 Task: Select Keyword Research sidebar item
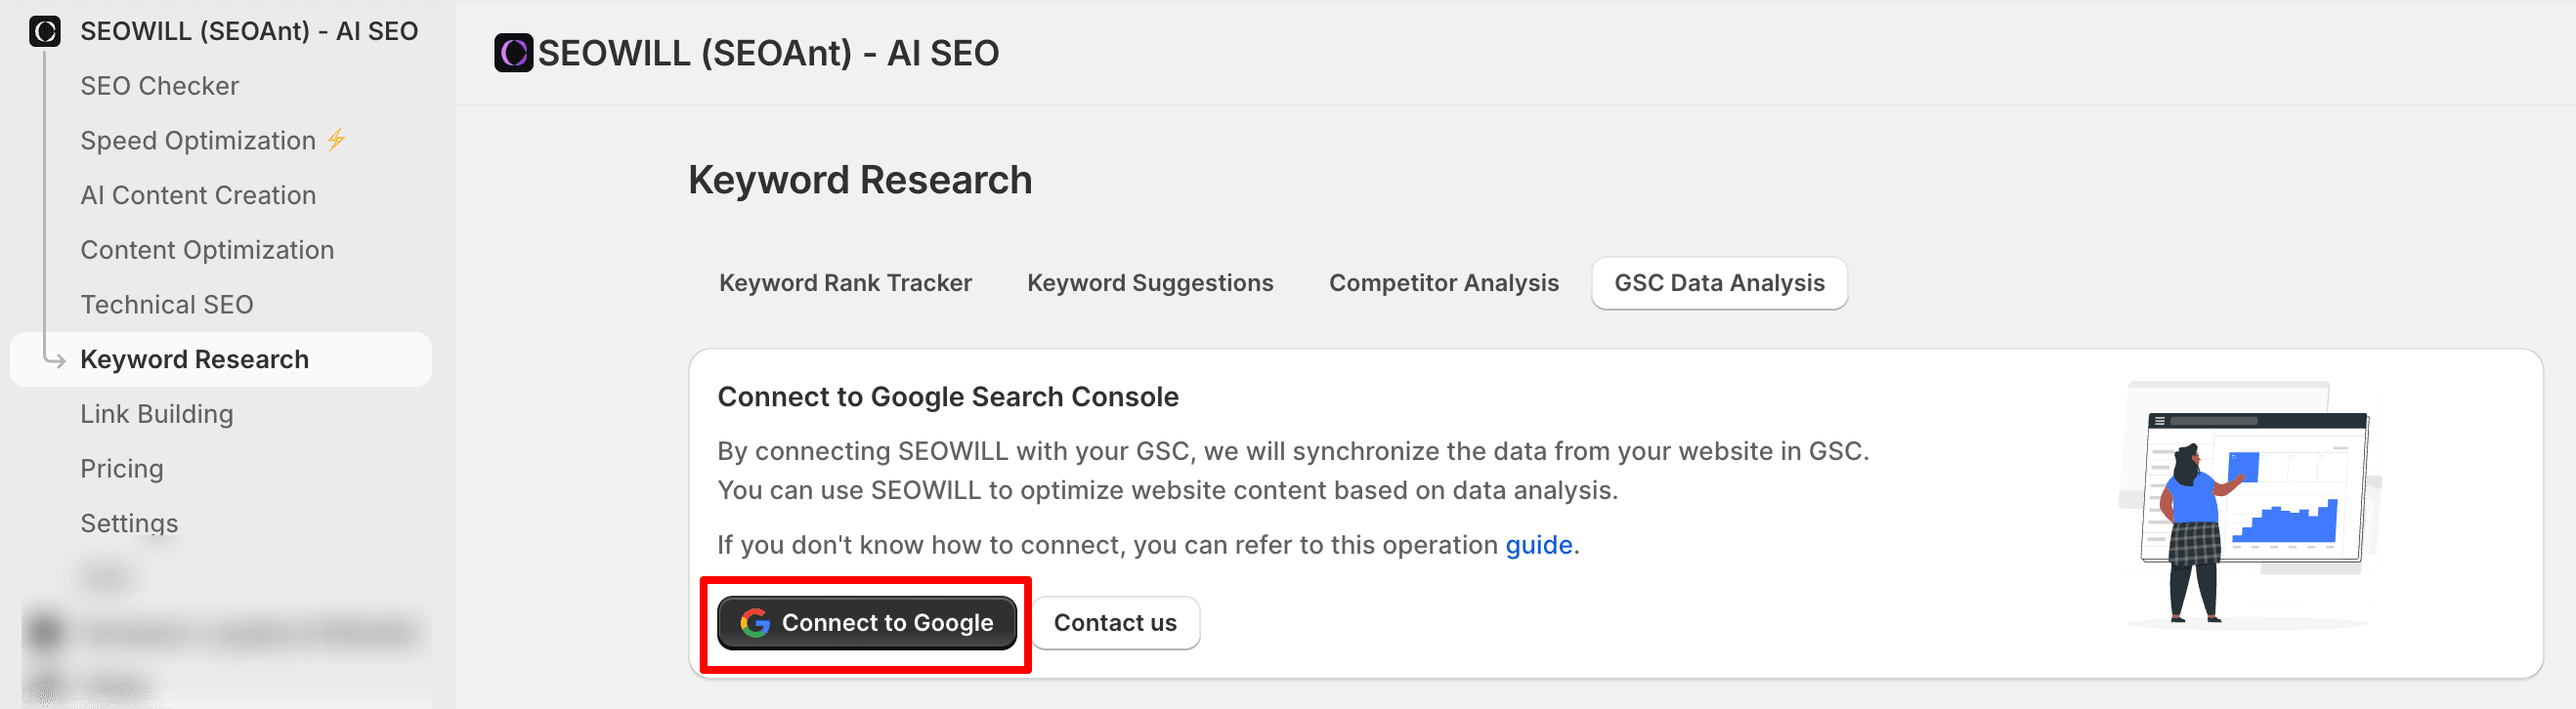coord(194,359)
